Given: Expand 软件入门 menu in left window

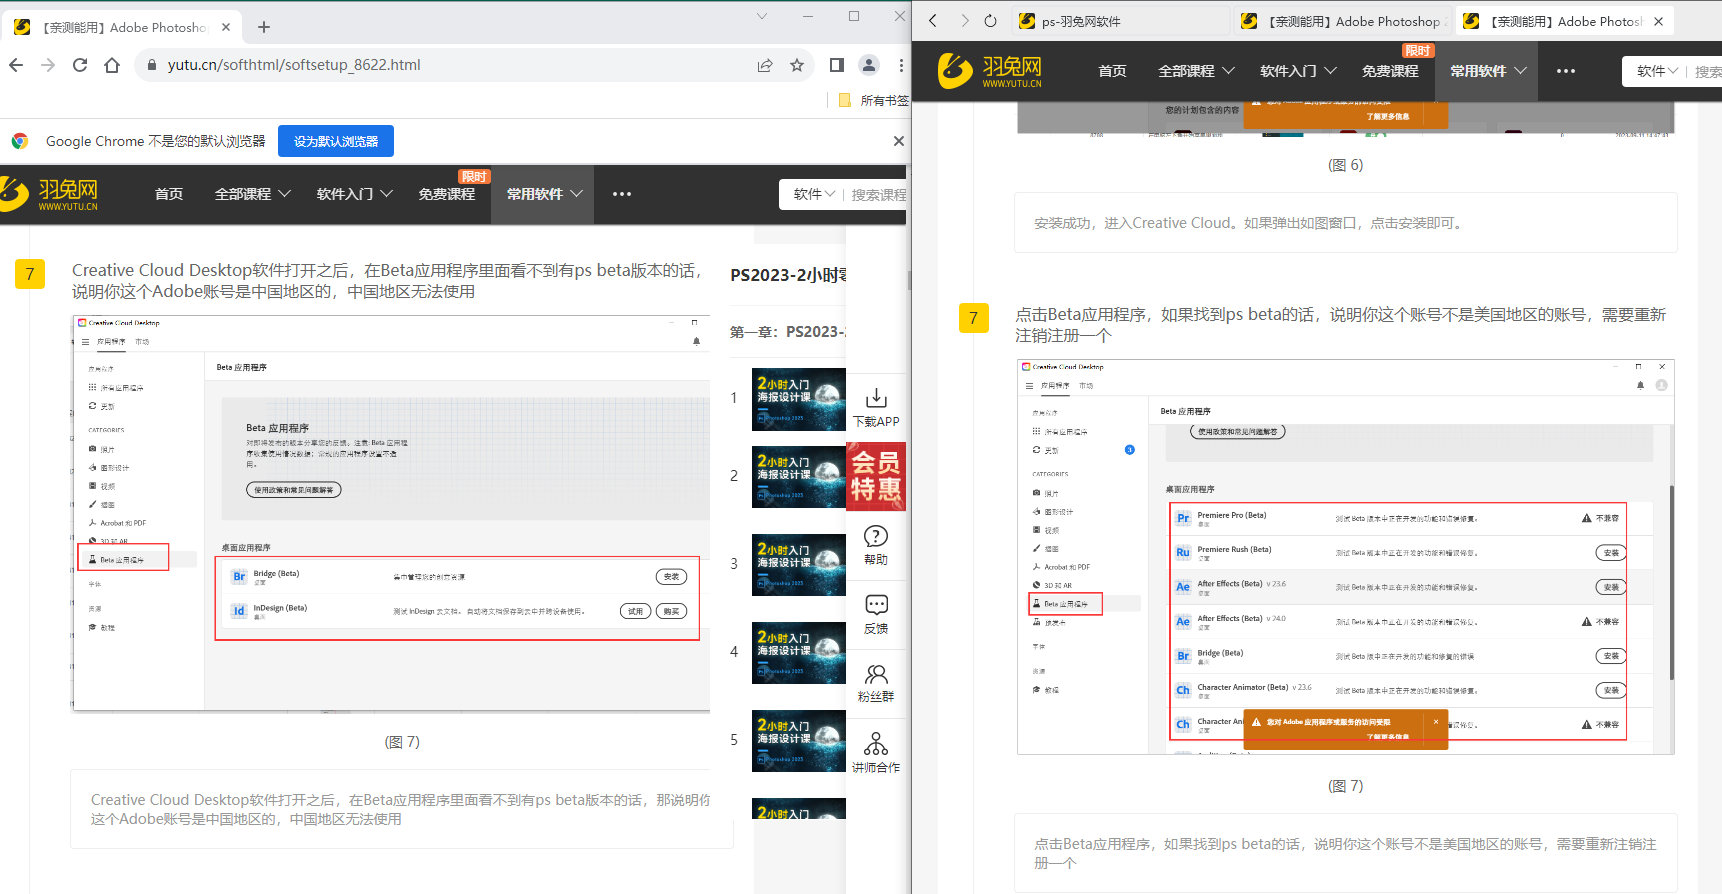Looking at the screenshot, I should tap(355, 194).
